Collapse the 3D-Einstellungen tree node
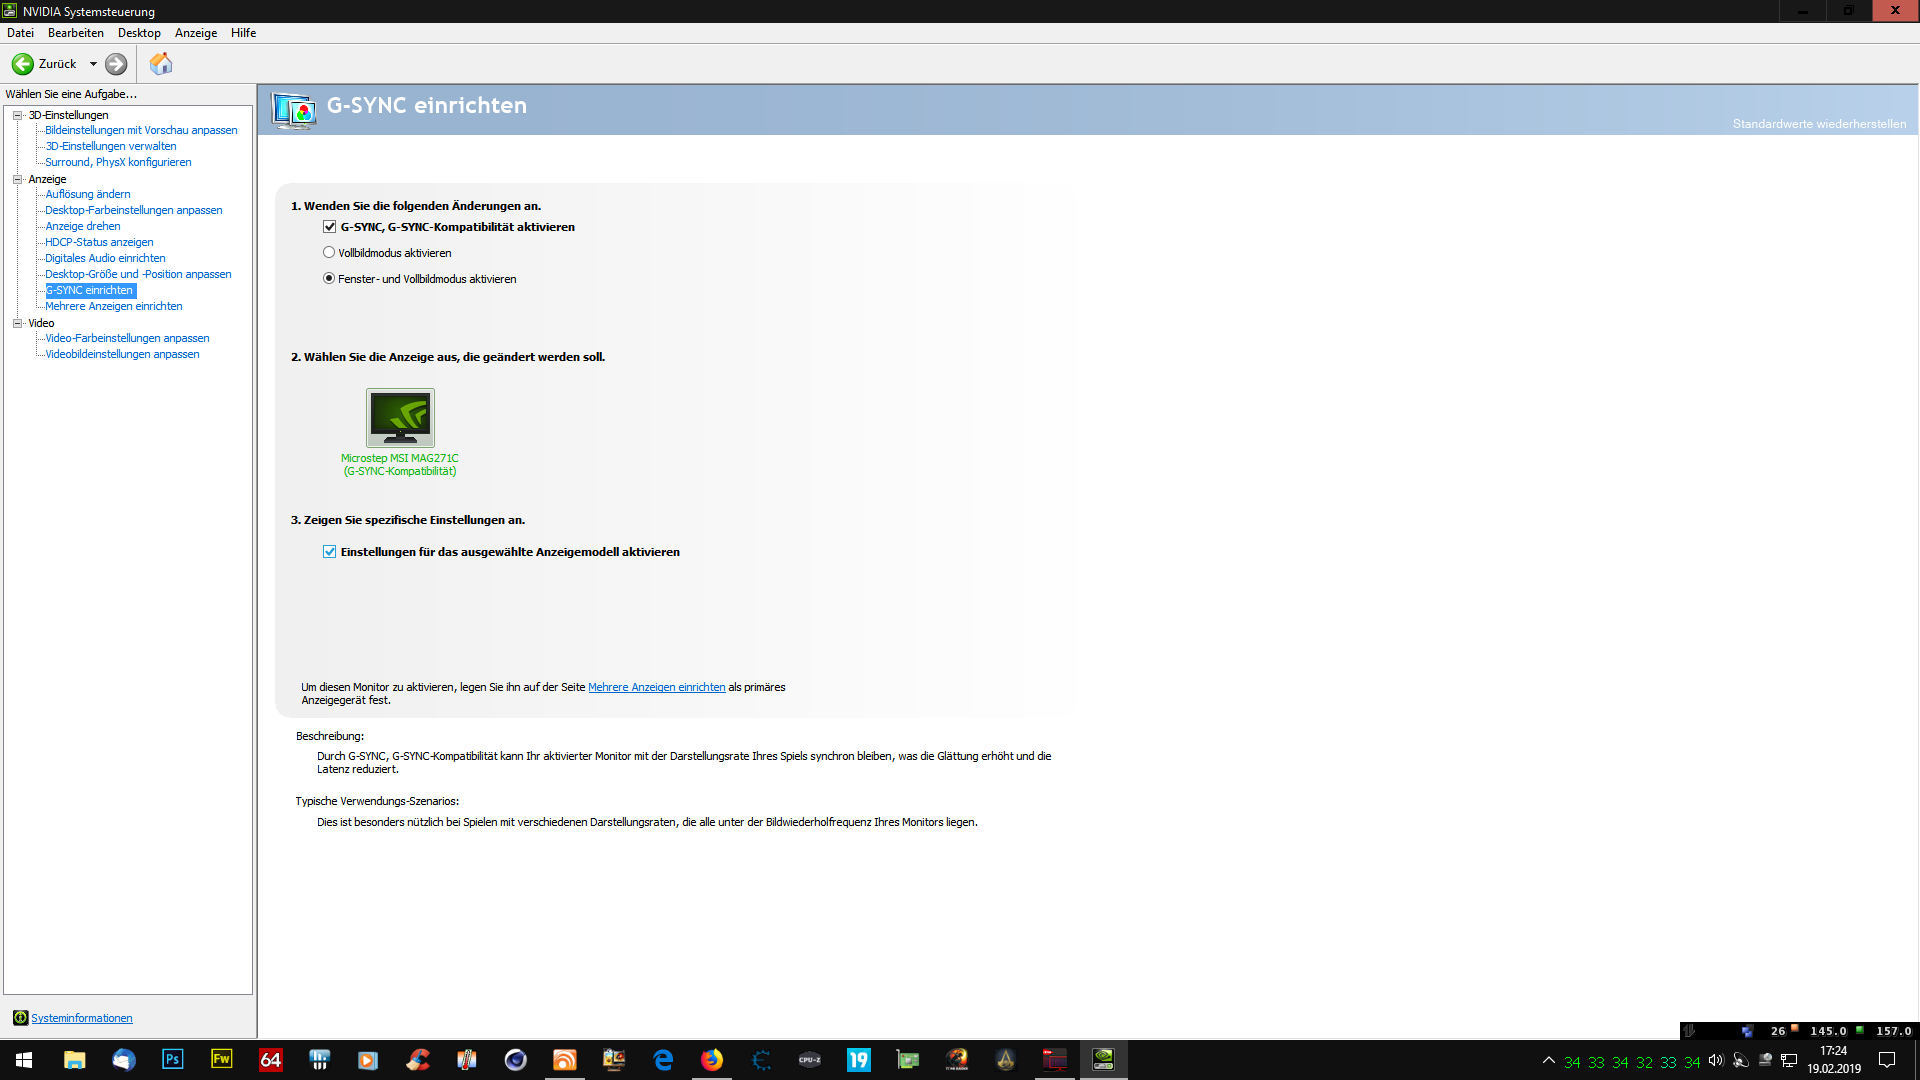This screenshot has height=1080, width=1920. [17, 115]
